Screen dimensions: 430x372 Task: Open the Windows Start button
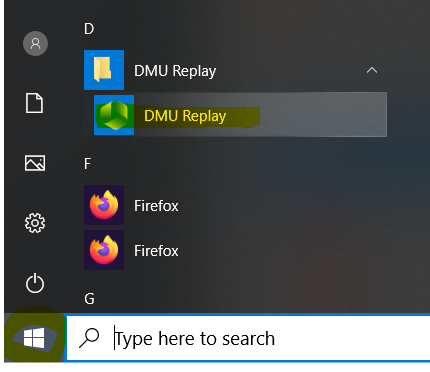pos(34,337)
